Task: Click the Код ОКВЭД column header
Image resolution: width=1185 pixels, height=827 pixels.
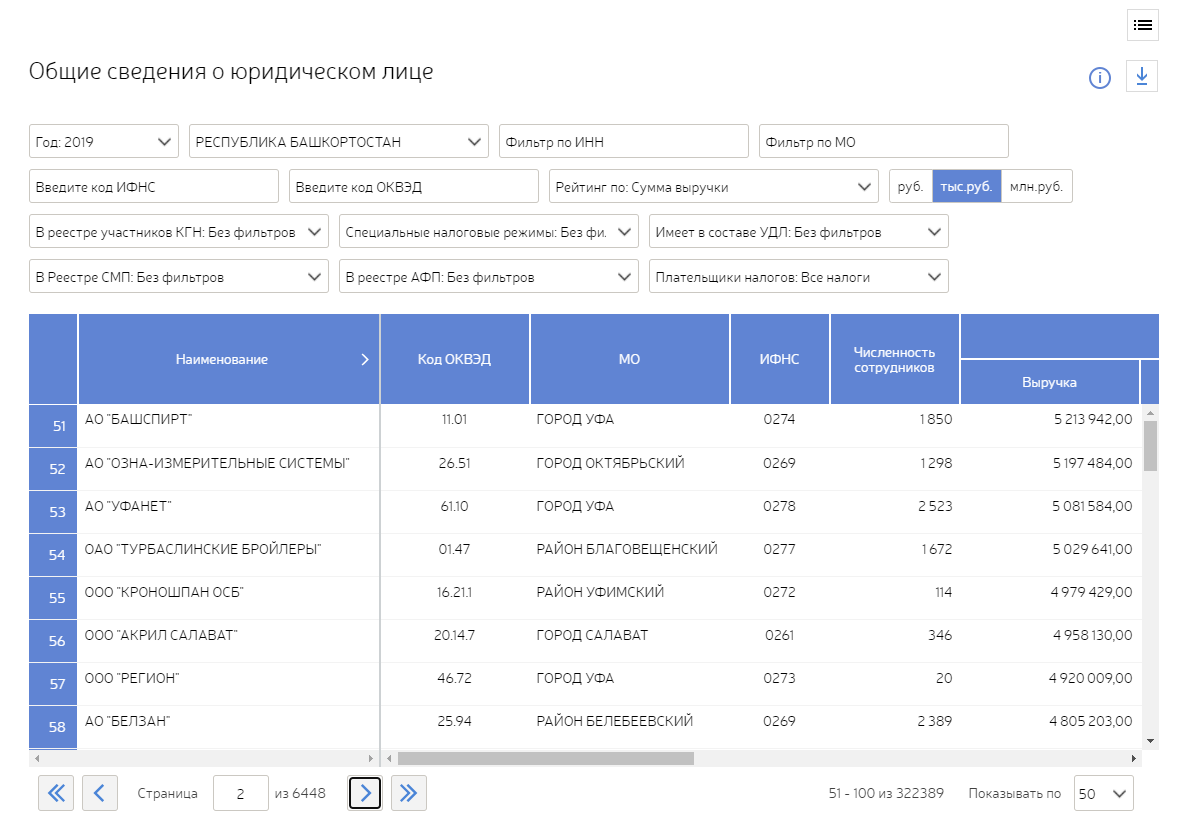Action: pyautogui.click(x=454, y=360)
